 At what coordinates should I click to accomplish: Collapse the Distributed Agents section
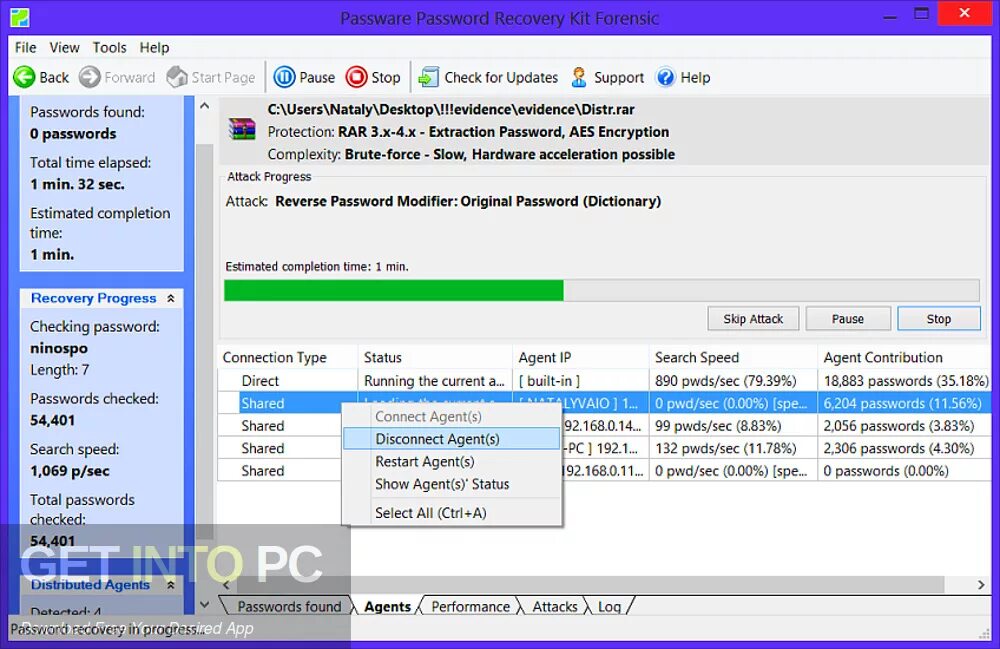(x=171, y=585)
